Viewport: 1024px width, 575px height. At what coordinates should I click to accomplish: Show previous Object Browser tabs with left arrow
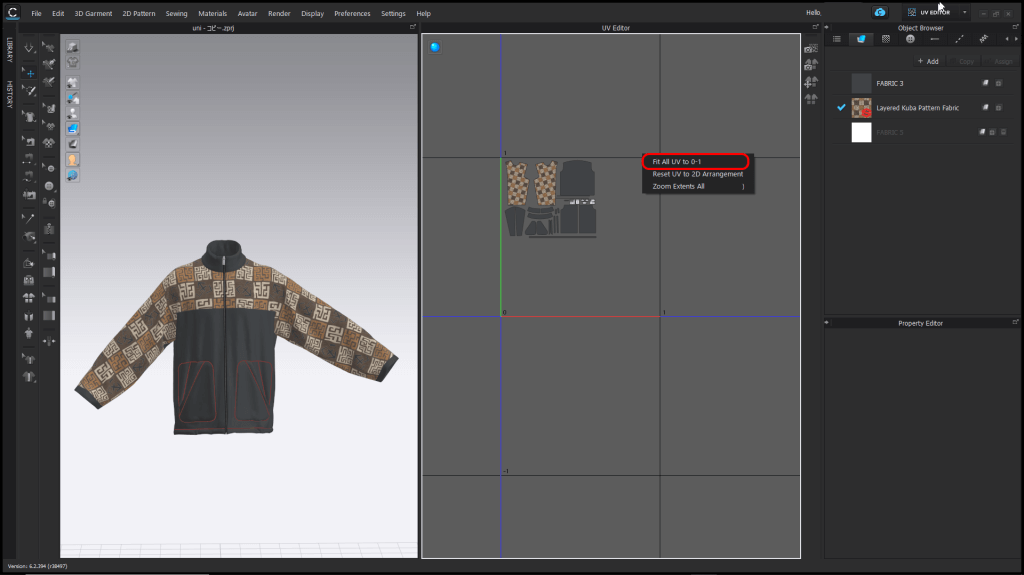[x=1007, y=39]
